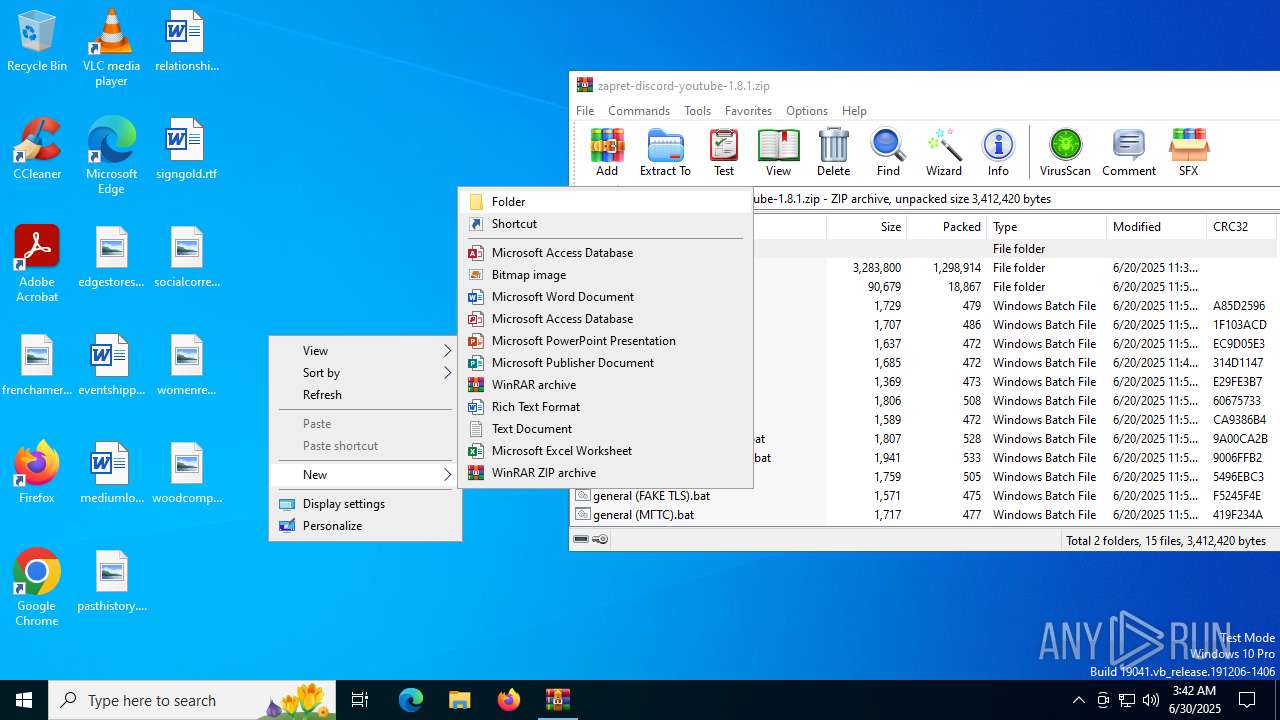Click the WinRAR taskbar icon
This screenshot has width=1280, height=720.
tap(558, 700)
